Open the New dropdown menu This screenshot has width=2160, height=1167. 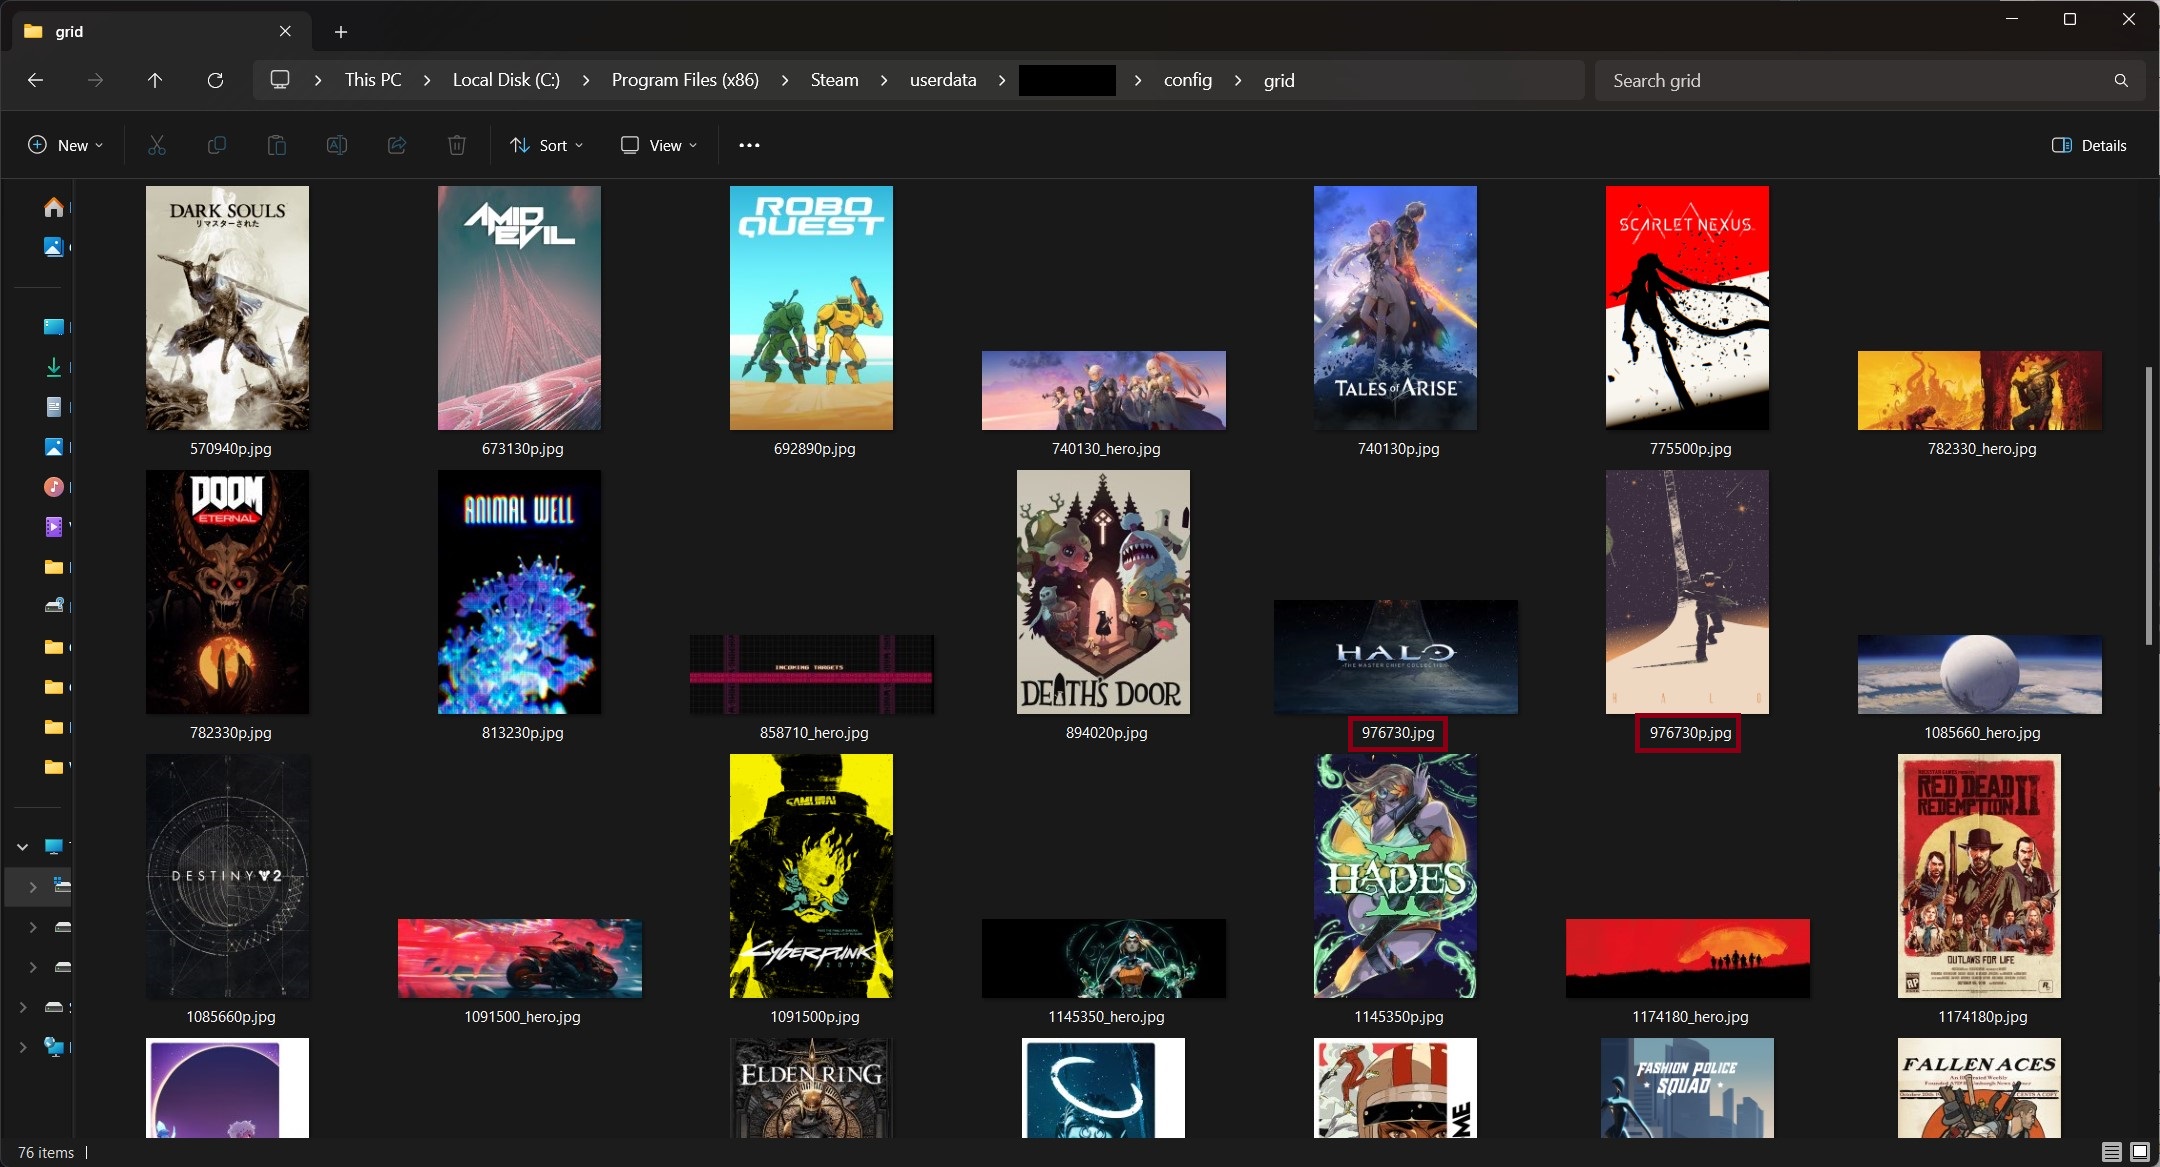click(x=65, y=145)
